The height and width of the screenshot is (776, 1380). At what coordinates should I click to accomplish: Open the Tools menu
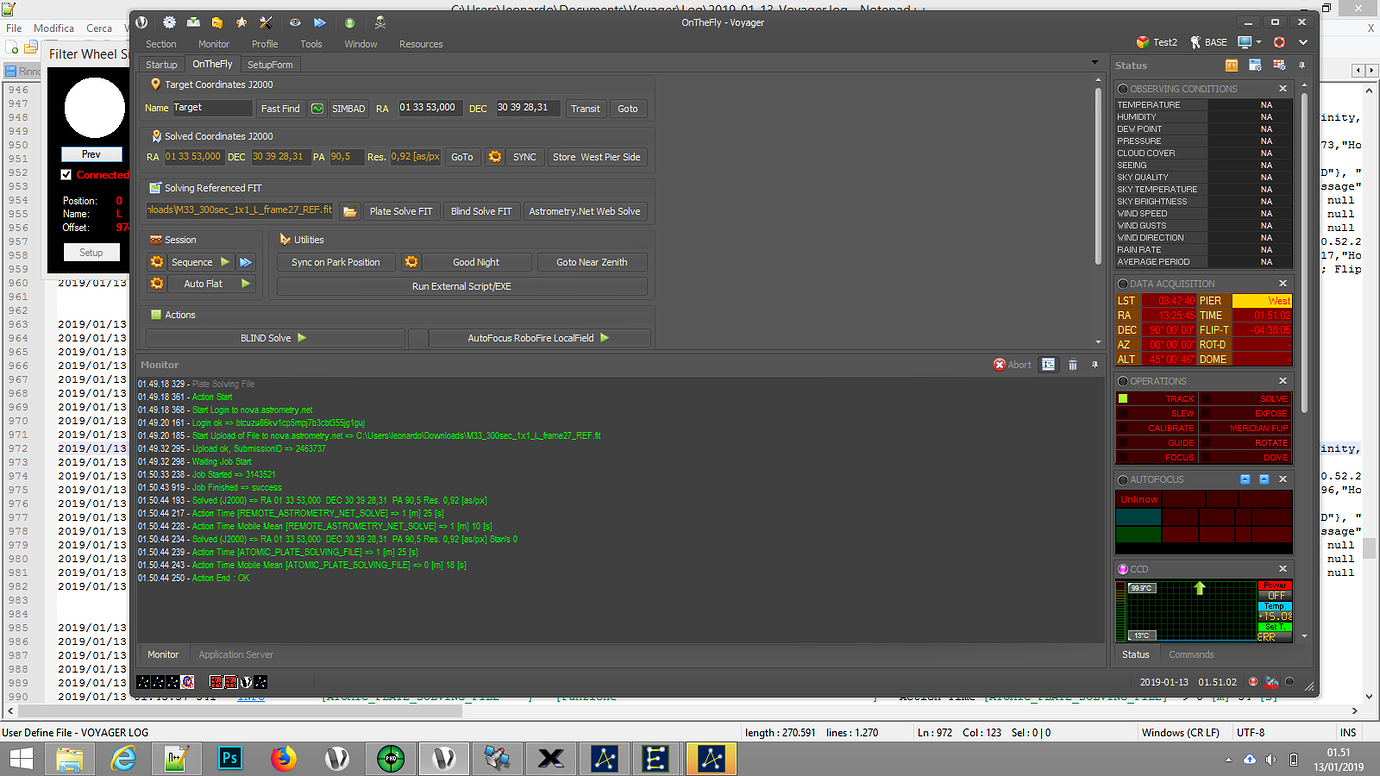311,44
